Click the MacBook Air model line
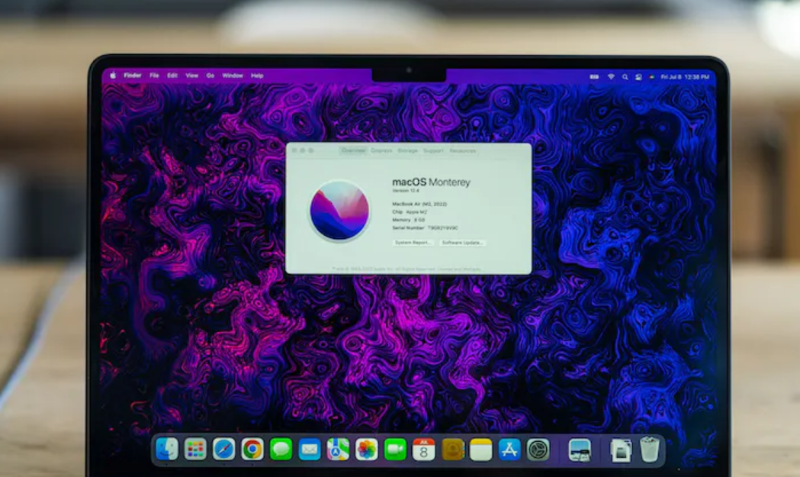This screenshot has width=800, height=477. pyautogui.click(x=419, y=204)
